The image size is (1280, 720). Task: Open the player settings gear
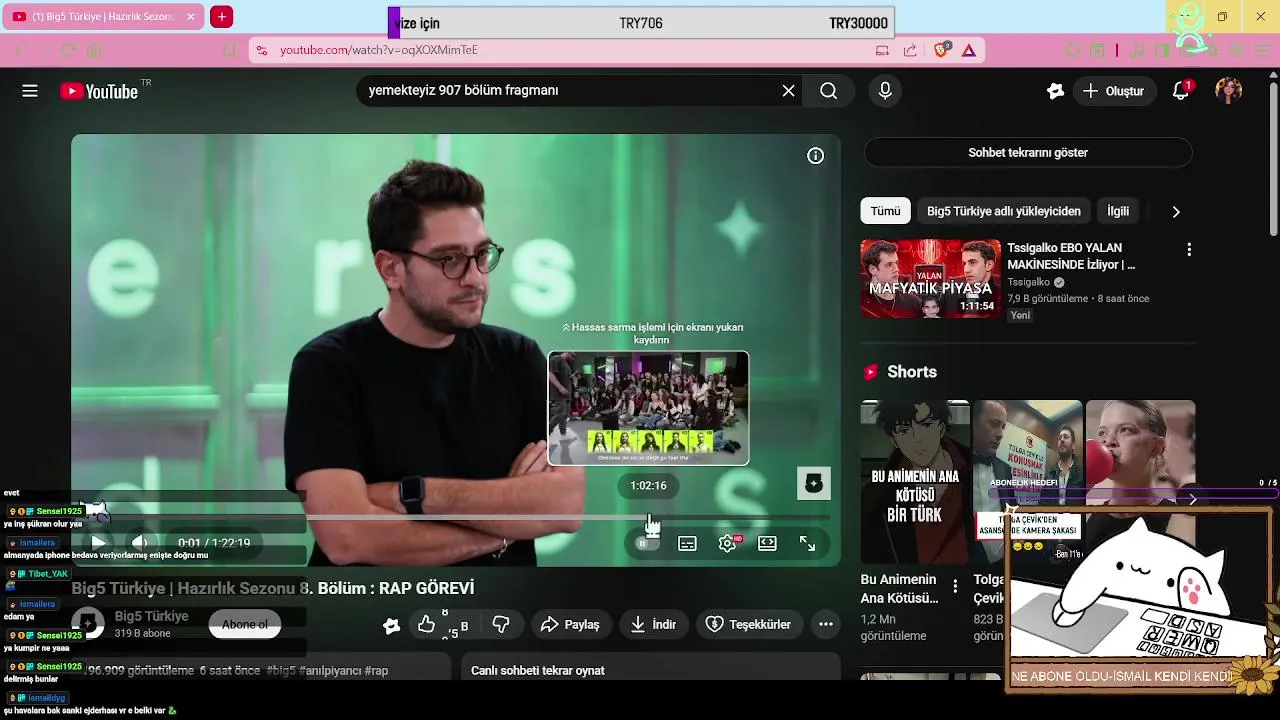tap(728, 543)
